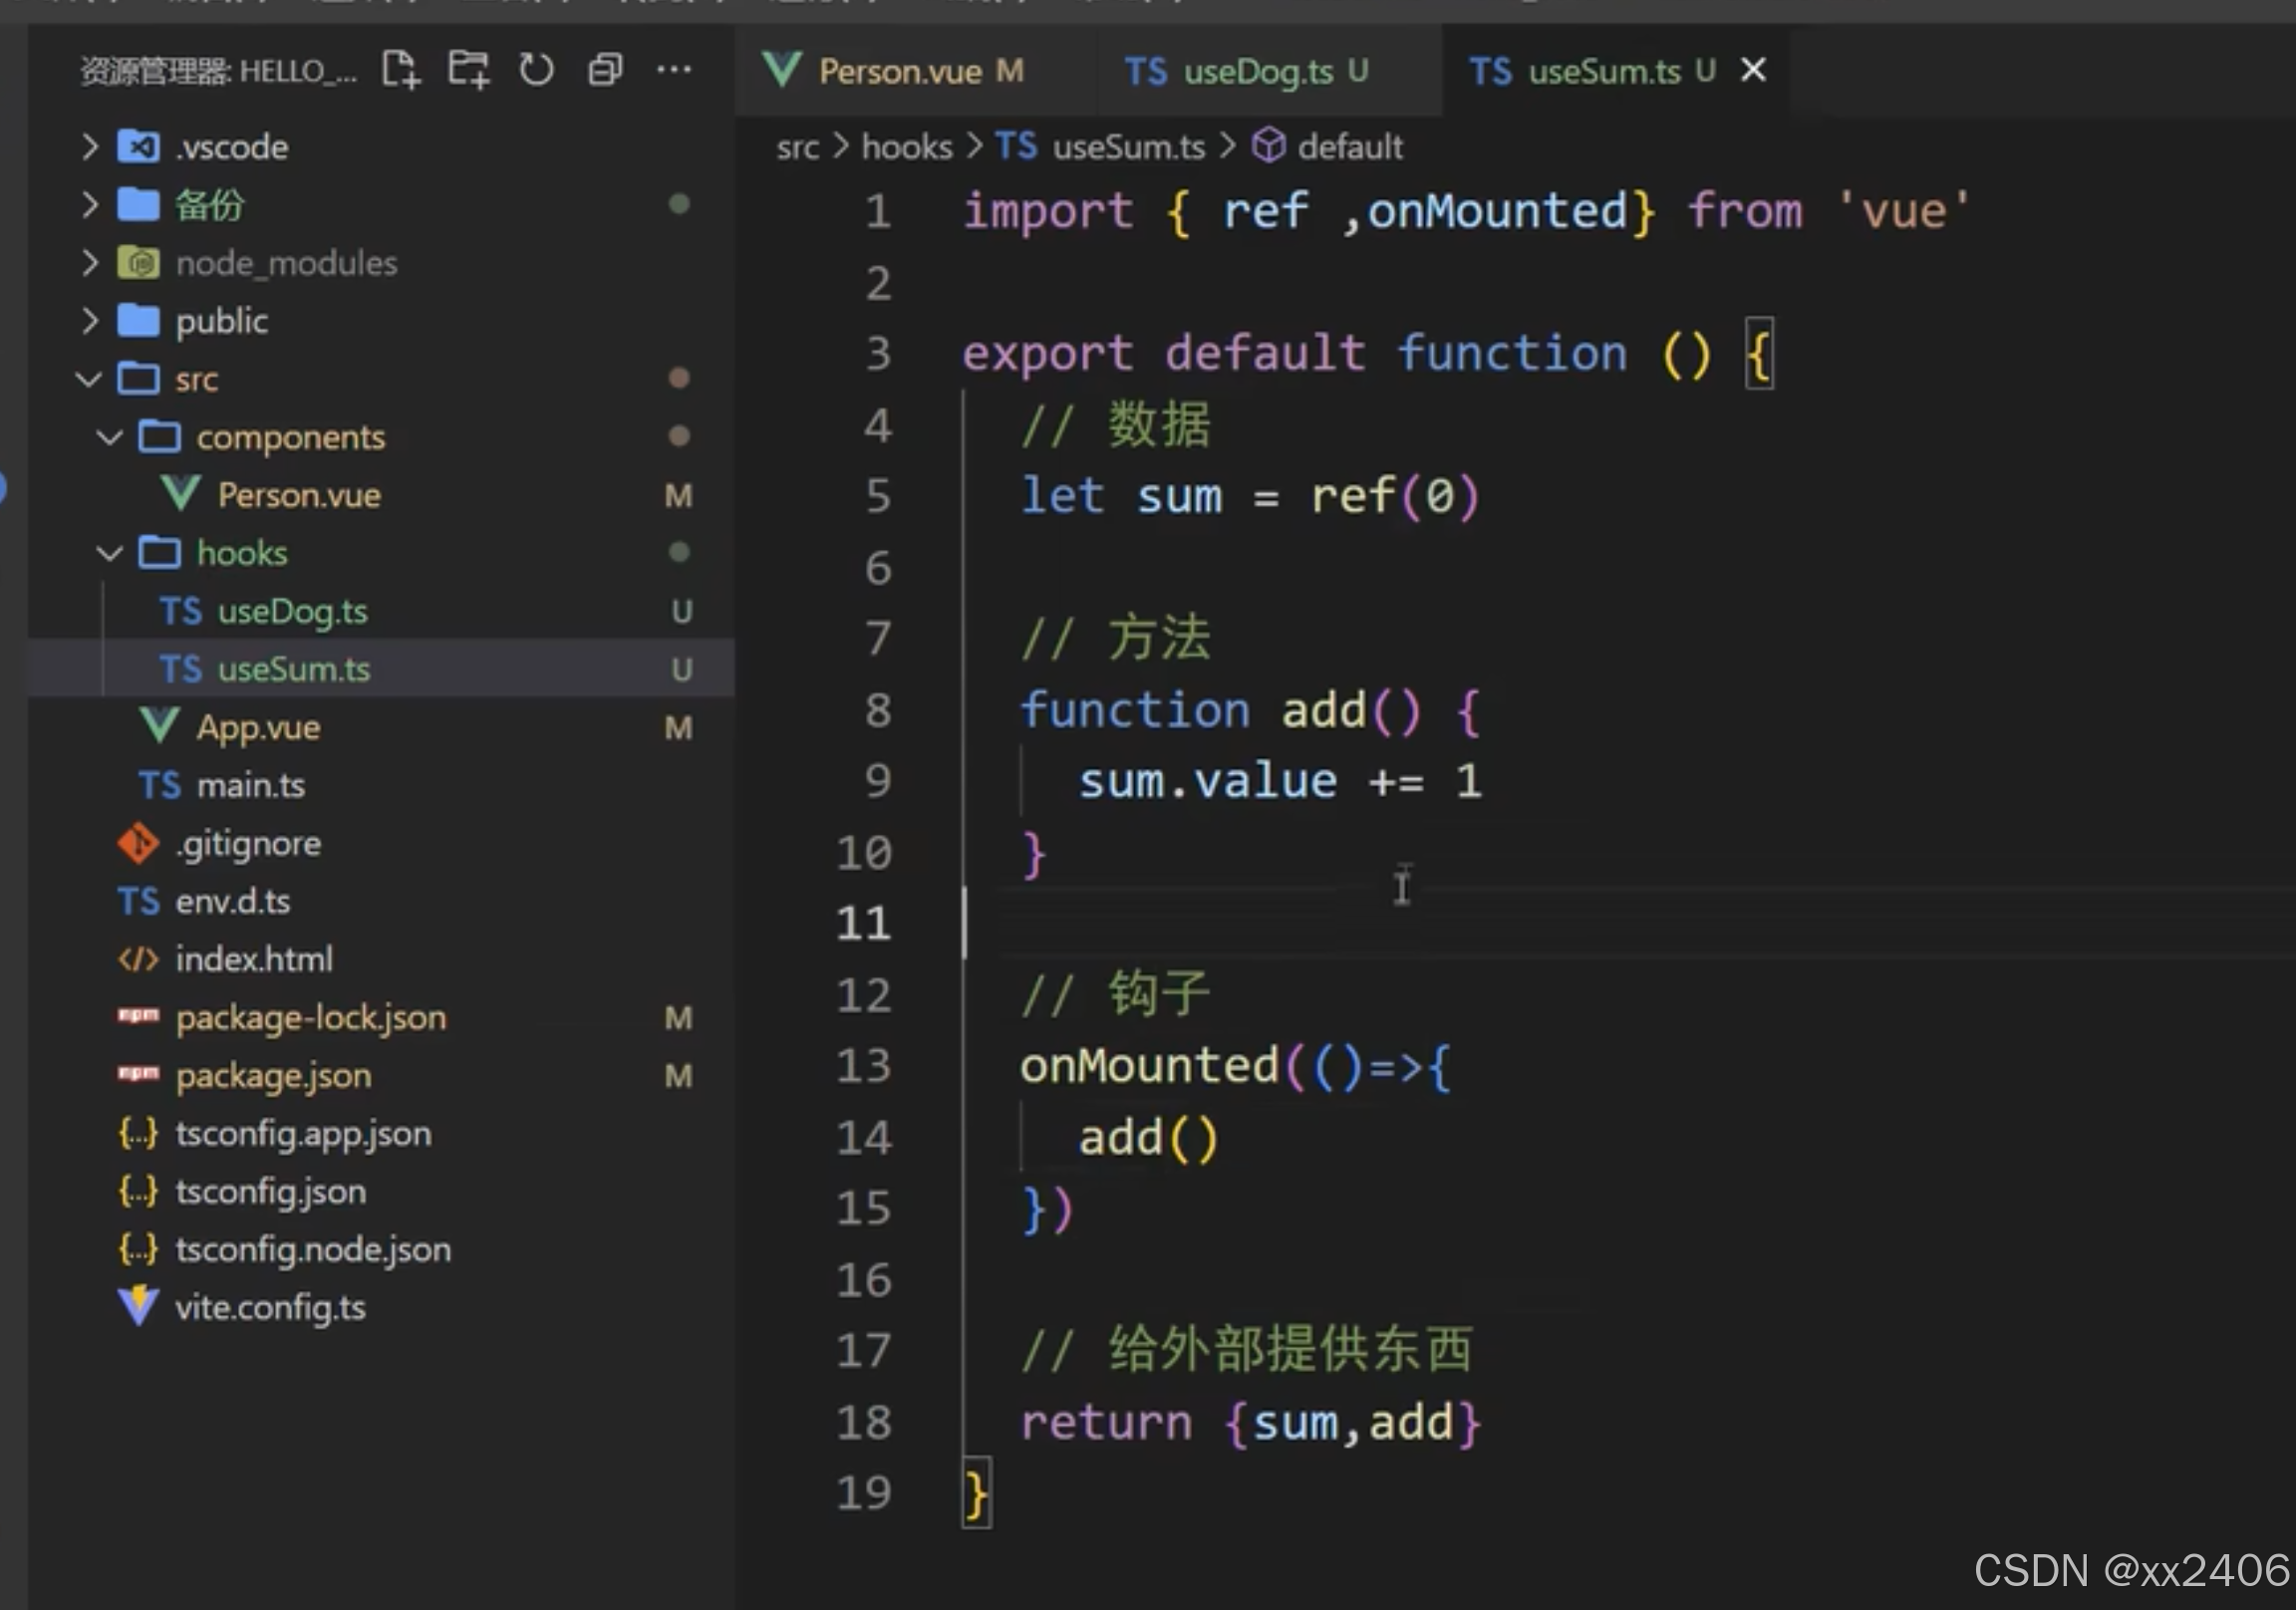The image size is (2296, 1610).
Task: Click the TS icon beside useSum.ts file
Action: (x=181, y=668)
